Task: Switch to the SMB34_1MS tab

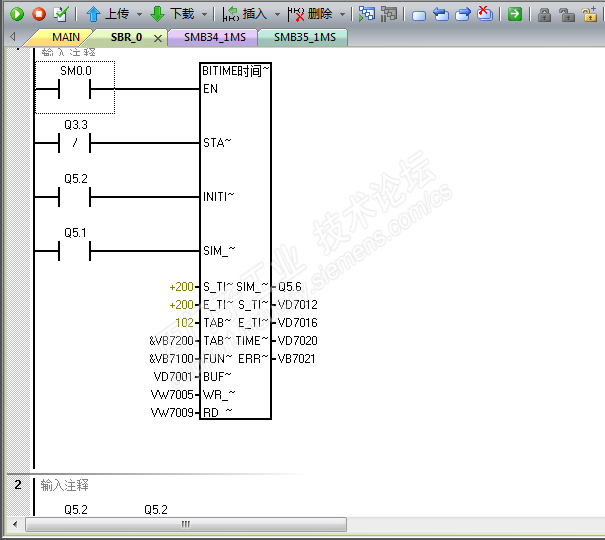Action: coord(215,37)
